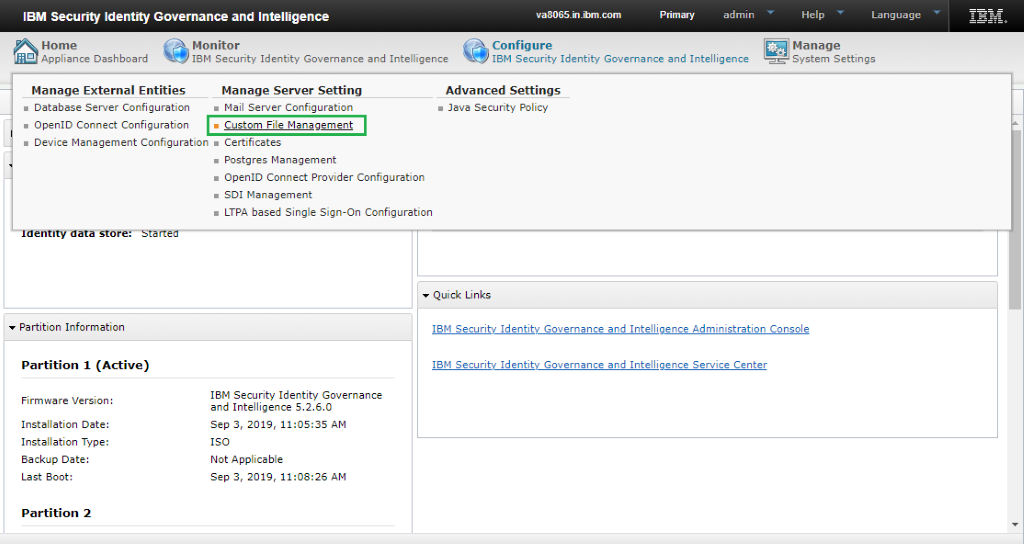
Task: Select the Configure menu tab
Action: click(606, 52)
